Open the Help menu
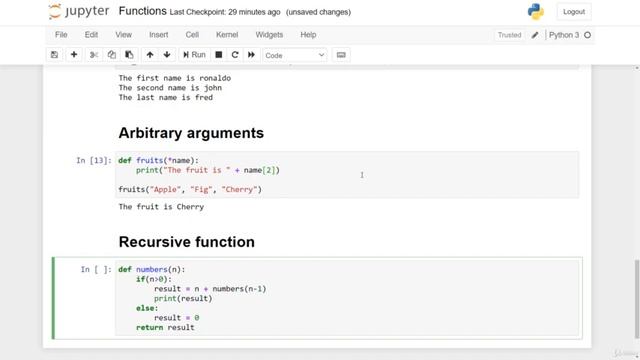 pyautogui.click(x=308, y=35)
